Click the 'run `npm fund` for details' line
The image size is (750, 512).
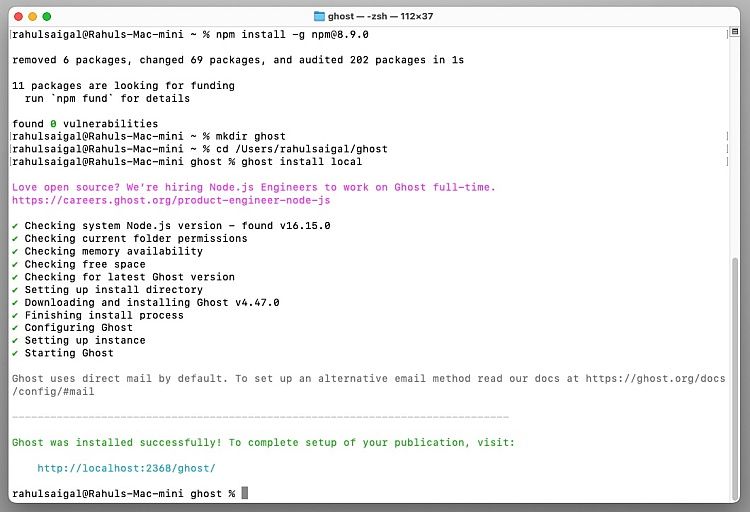107,99
